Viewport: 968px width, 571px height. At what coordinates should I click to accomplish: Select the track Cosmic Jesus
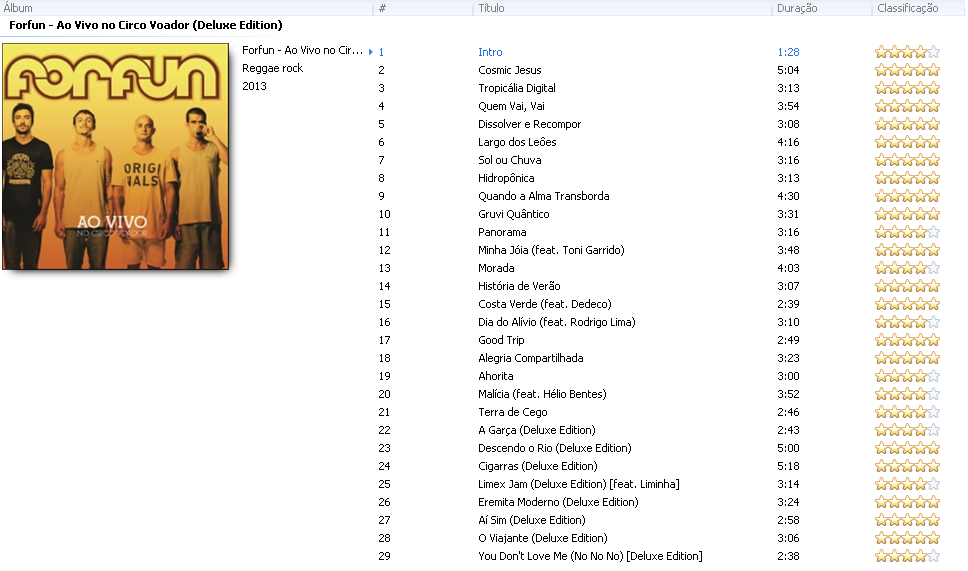[x=509, y=70]
